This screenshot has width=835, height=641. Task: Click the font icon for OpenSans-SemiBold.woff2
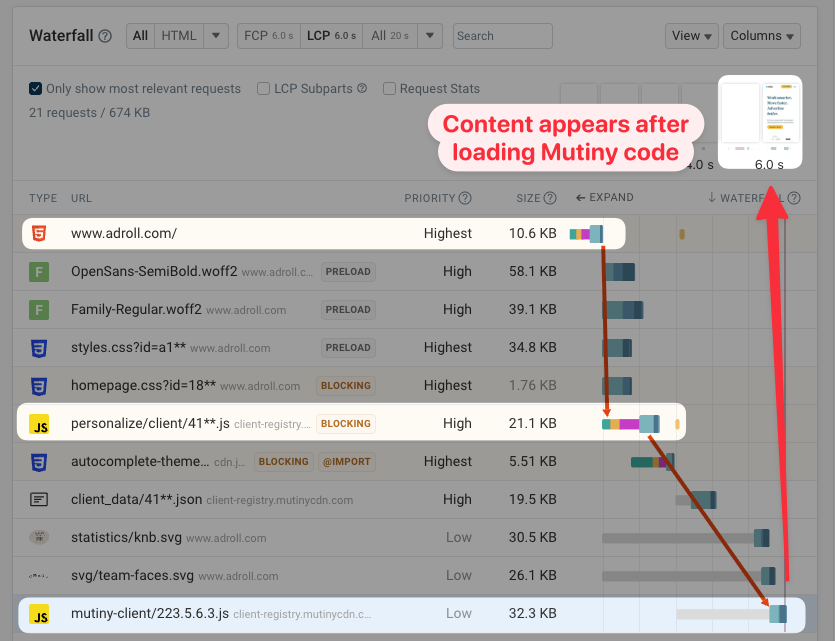(x=38, y=271)
